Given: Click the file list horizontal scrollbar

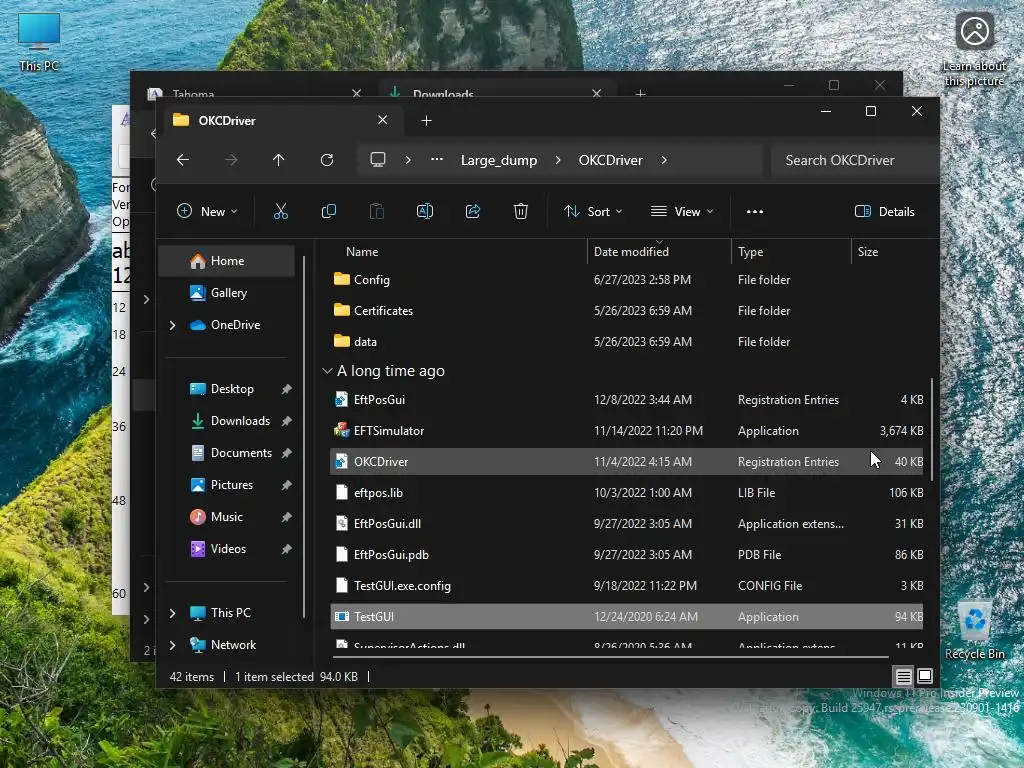Looking at the screenshot, I should pos(611,656).
